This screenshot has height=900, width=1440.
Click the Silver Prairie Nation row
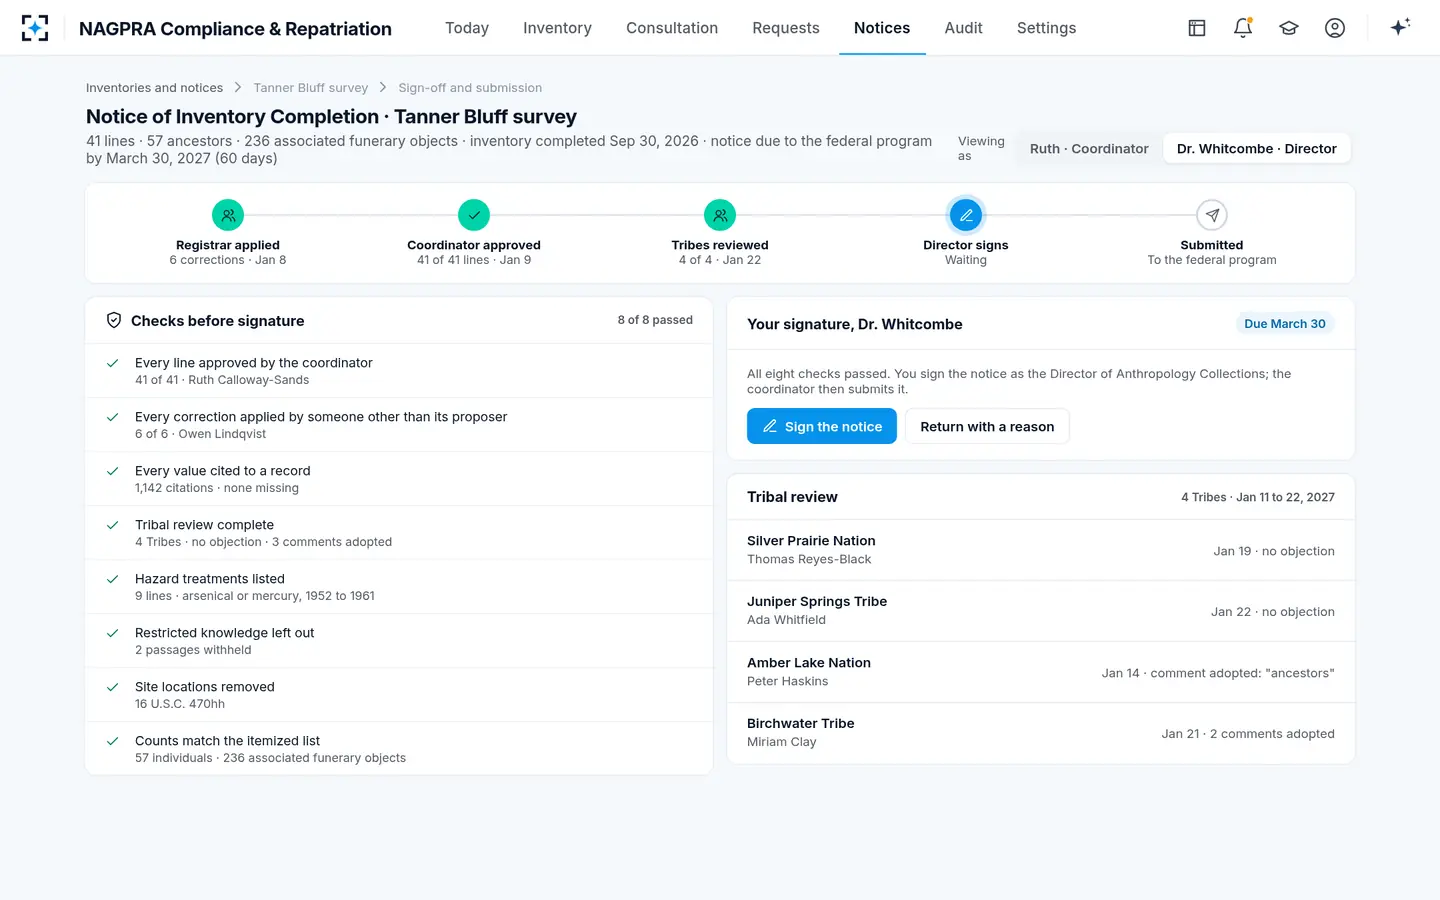click(1041, 550)
